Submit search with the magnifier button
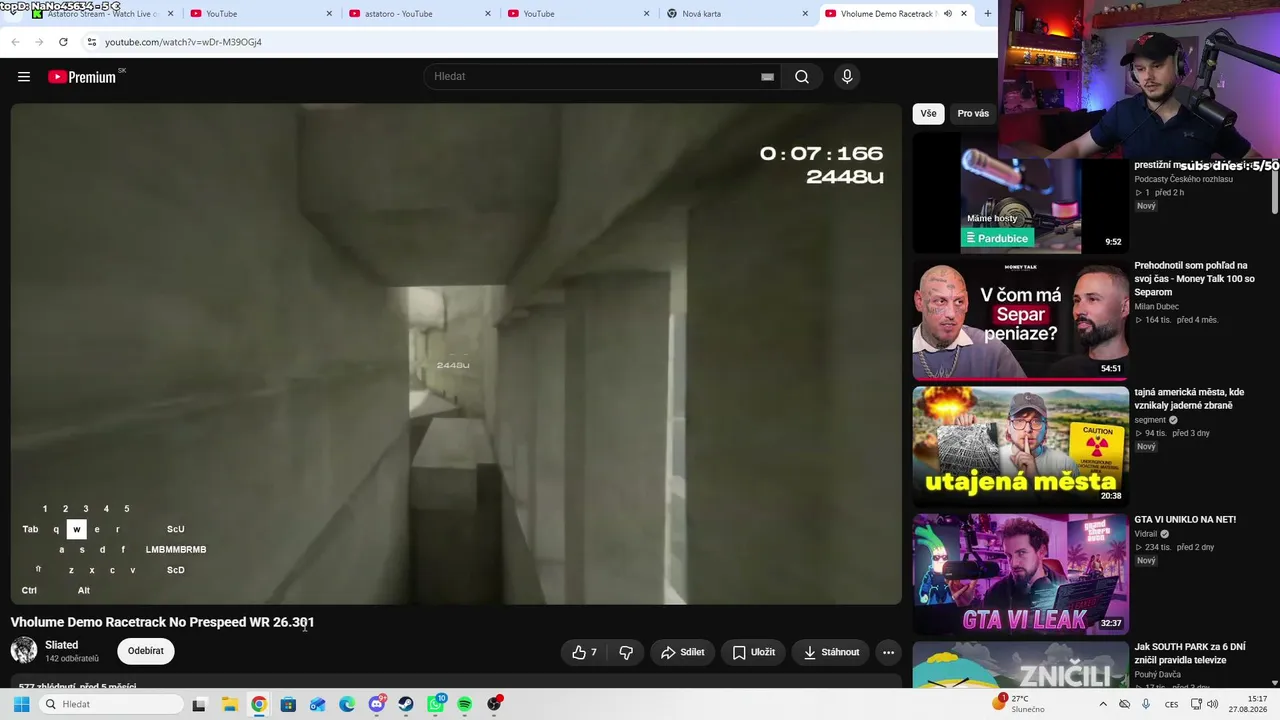The height and width of the screenshot is (720, 1280). coord(802,77)
